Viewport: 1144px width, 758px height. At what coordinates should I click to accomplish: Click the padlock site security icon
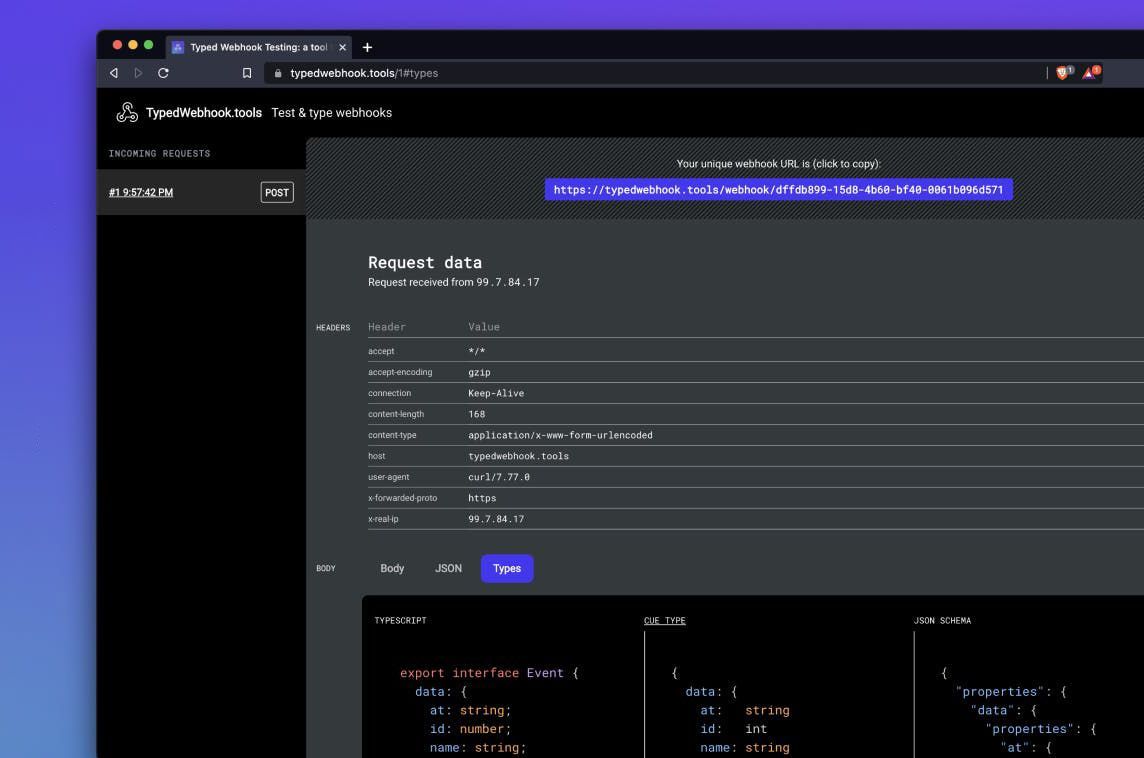(x=278, y=73)
